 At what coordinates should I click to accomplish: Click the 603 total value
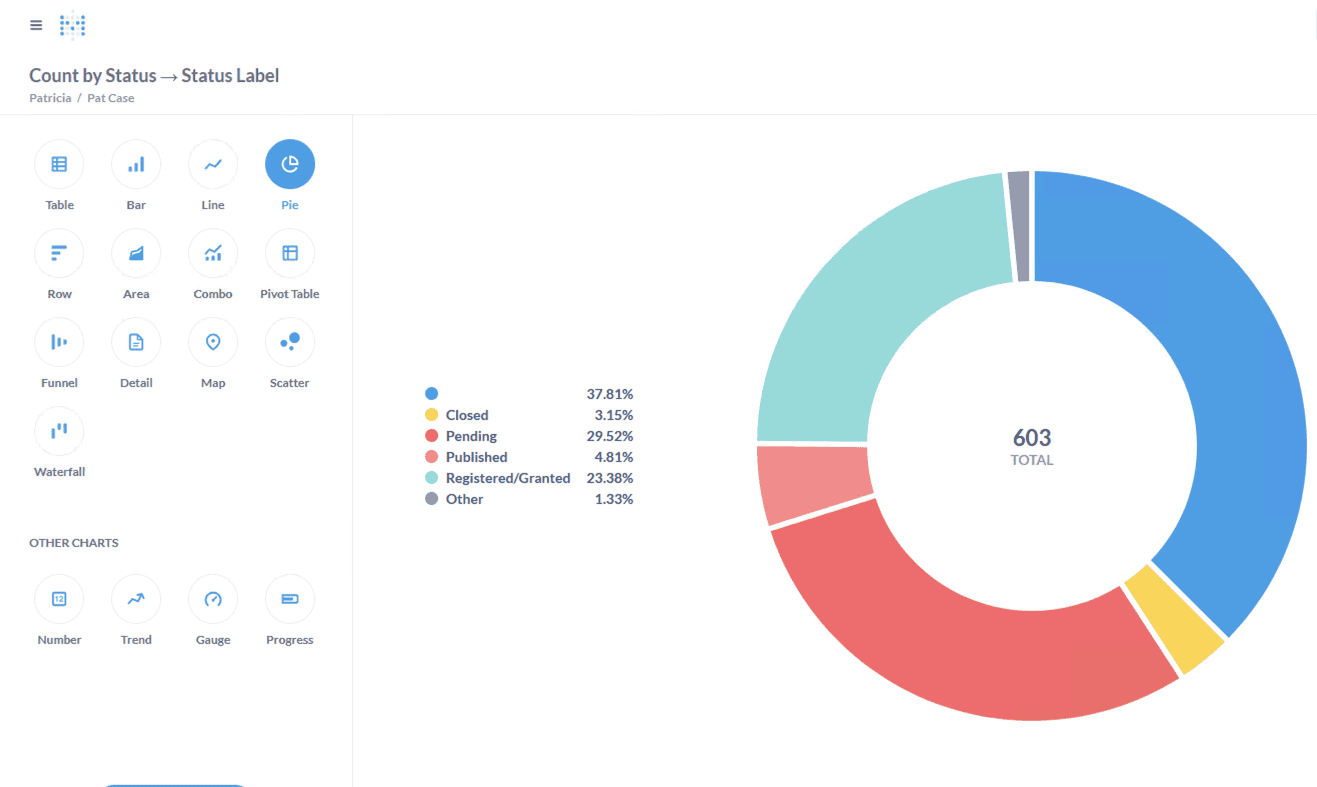click(1032, 438)
